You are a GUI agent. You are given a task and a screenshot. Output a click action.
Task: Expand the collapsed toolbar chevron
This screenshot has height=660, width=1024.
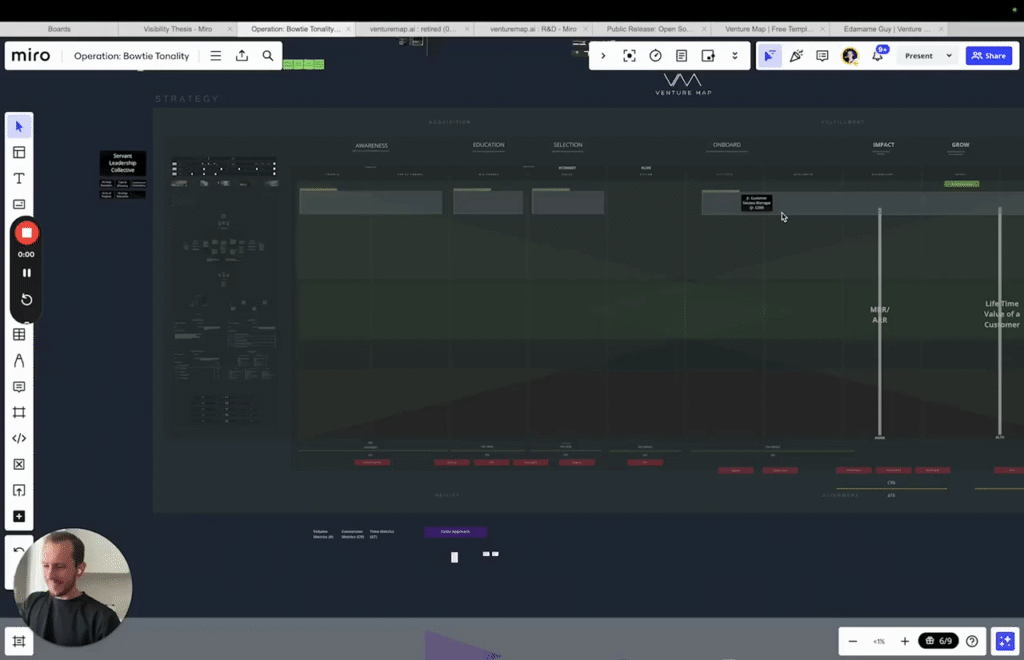[x=603, y=55]
